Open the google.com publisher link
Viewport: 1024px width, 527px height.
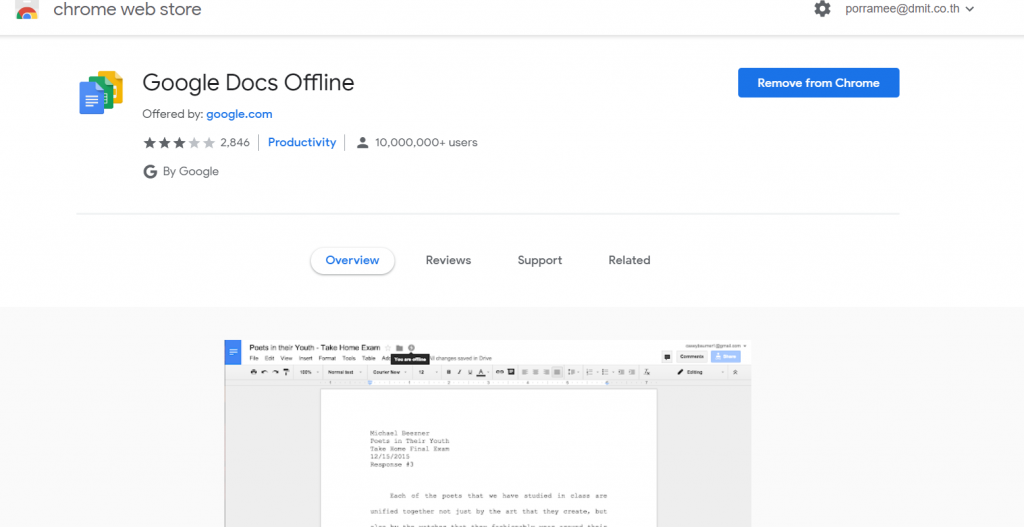[x=239, y=114]
